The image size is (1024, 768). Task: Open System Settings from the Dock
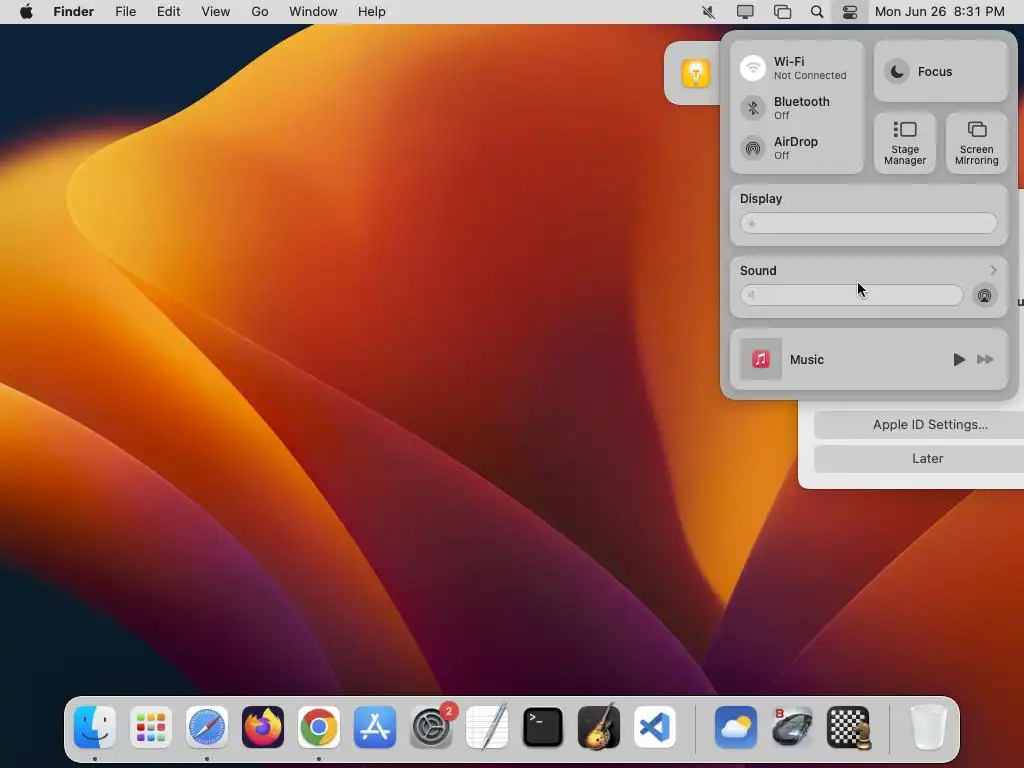tap(431, 727)
